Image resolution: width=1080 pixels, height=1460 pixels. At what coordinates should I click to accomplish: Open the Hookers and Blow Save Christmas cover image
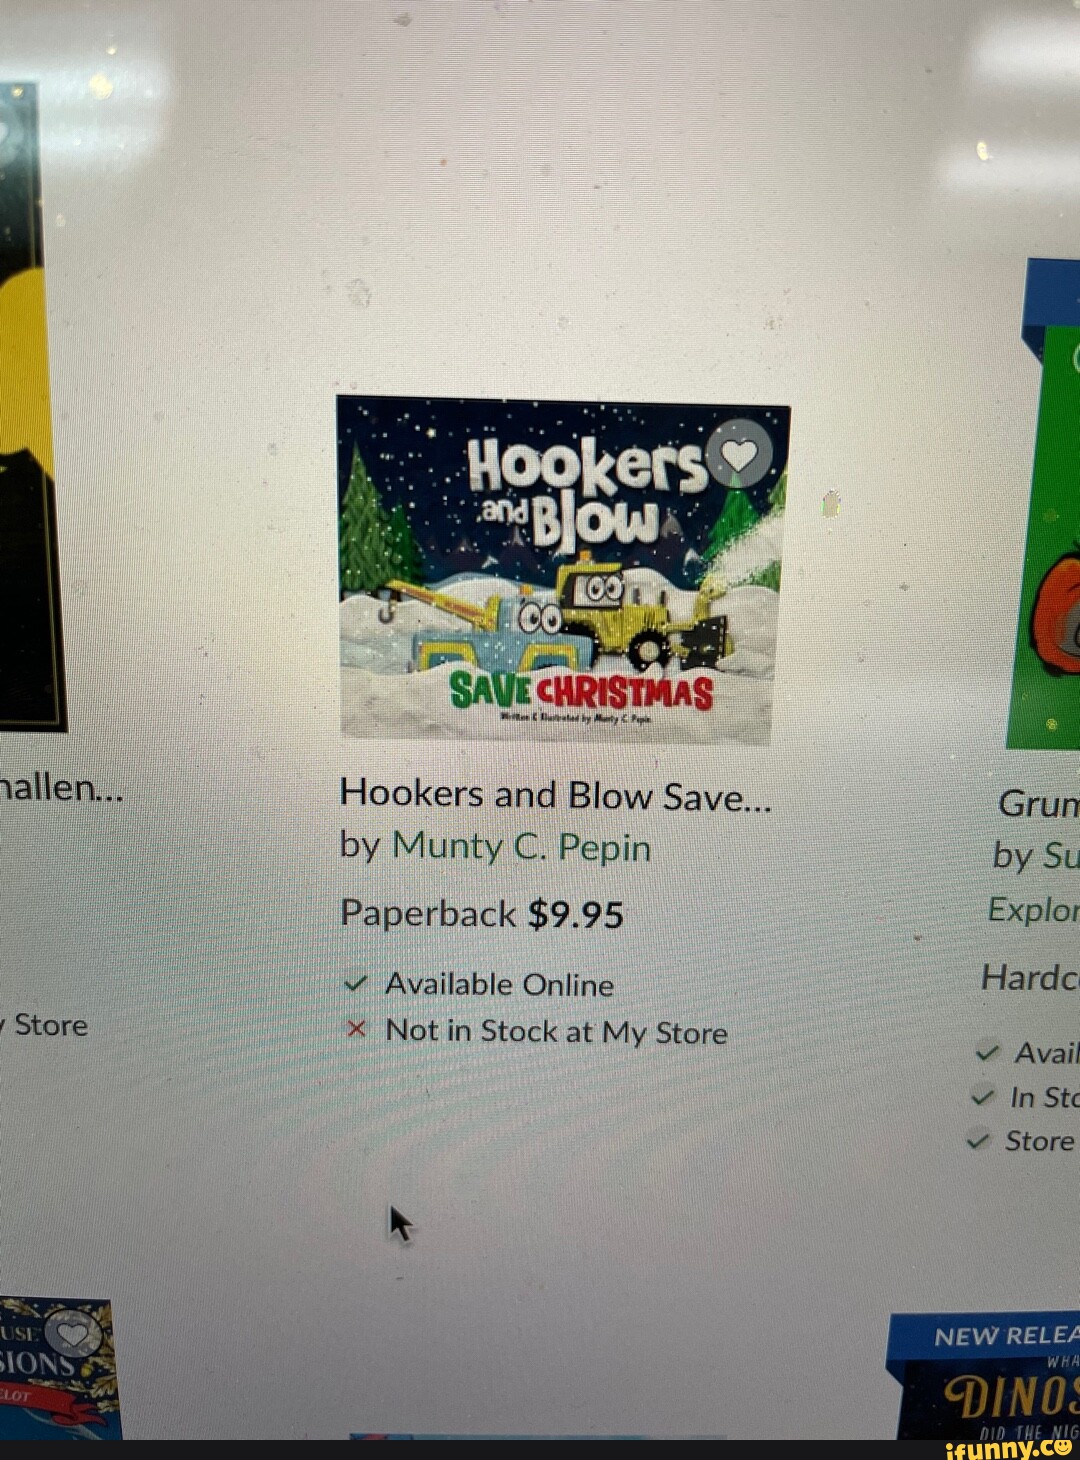click(x=564, y=570)
